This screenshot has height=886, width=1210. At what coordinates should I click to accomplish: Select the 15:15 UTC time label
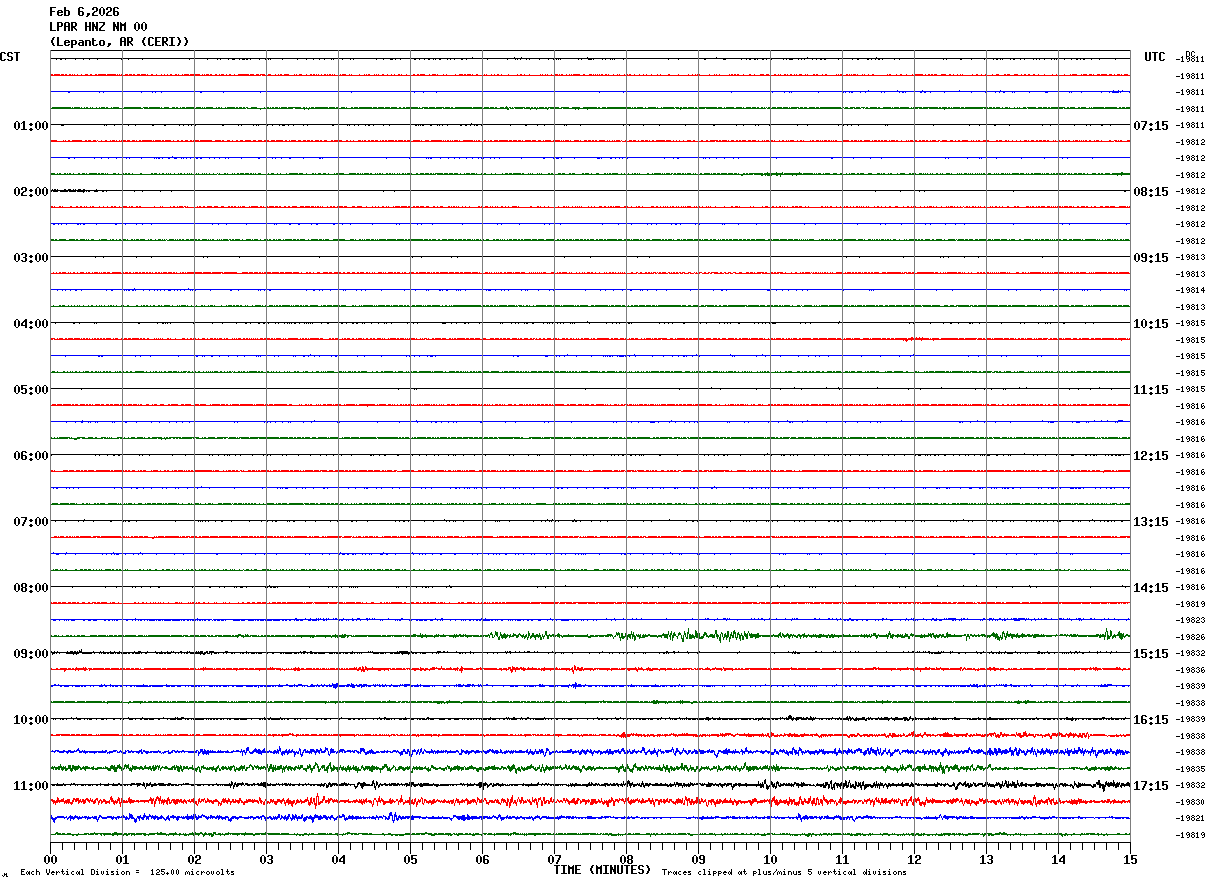[x=1150, y=654]
